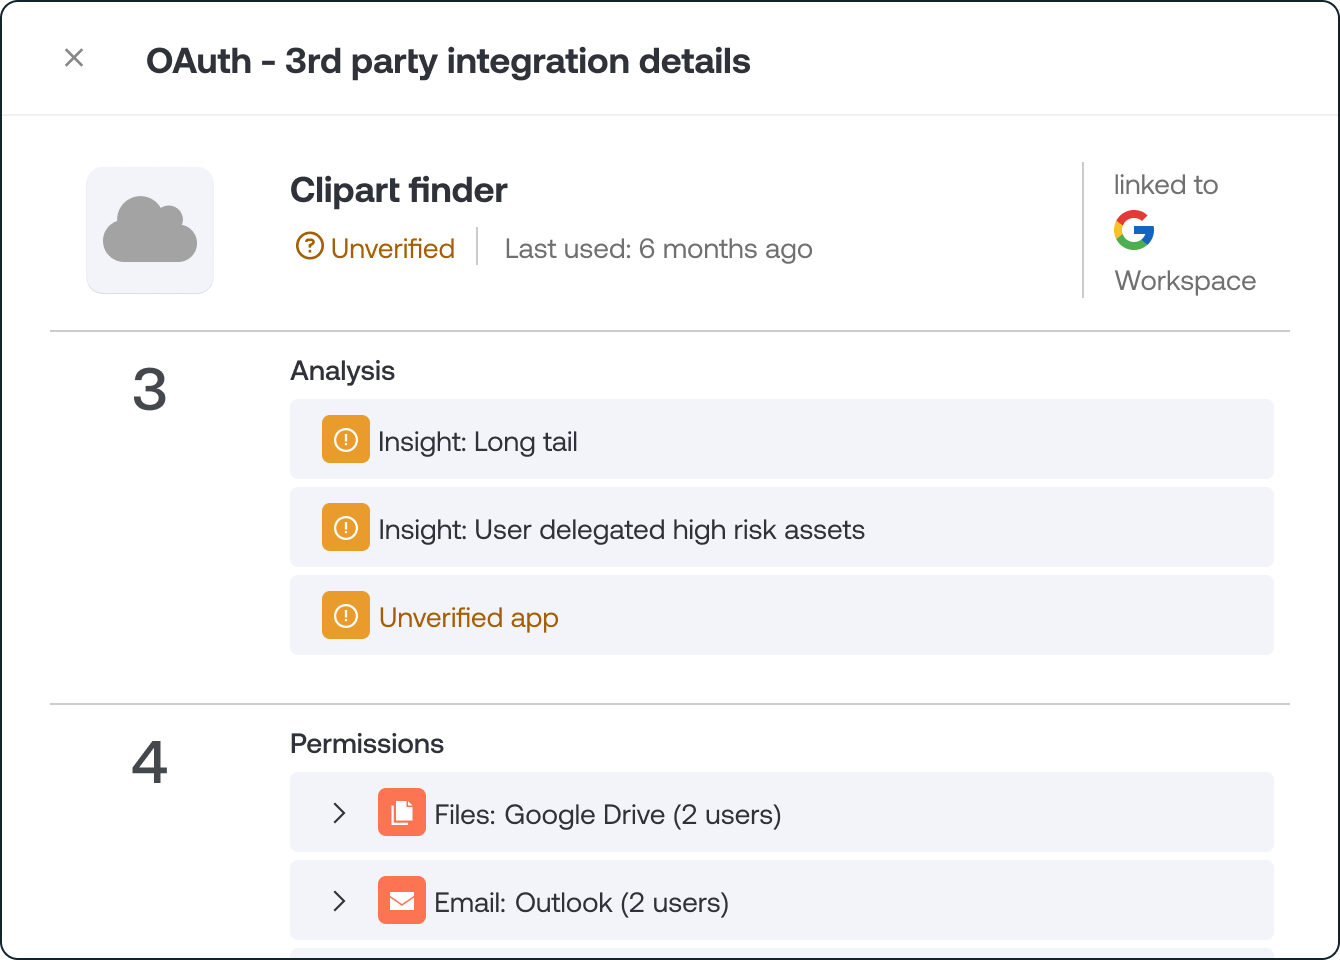Close the OAuth integration details panel
Screen dimensions: 1340x960
coord(74,58)
